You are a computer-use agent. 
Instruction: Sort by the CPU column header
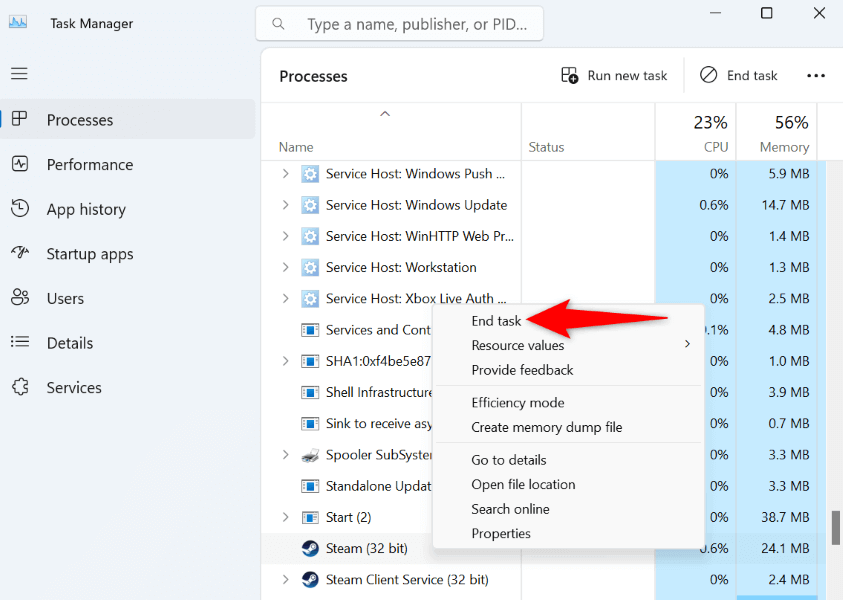696,132
